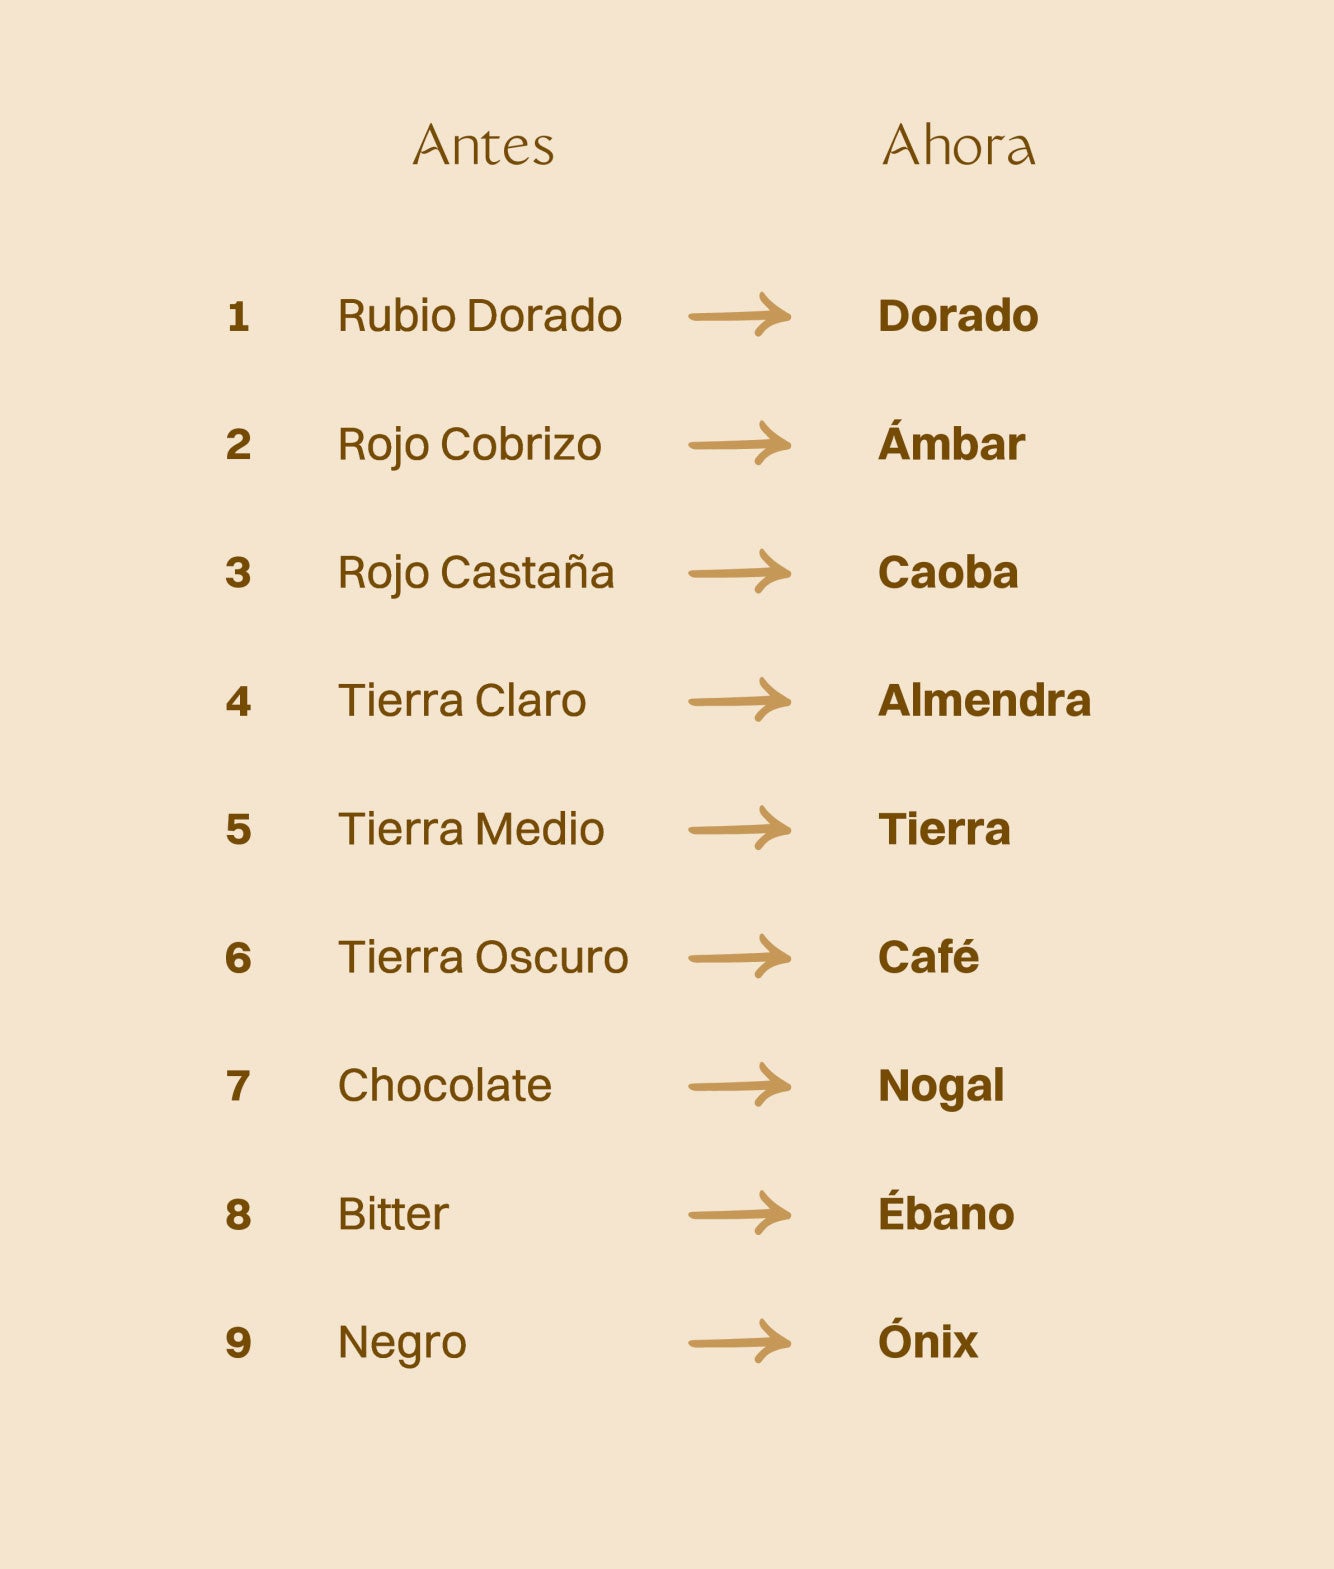Viewport: 1334px width, 1569px height.
Task: Click the arrow after Tierra Medio
Action: tap(739, 829)
